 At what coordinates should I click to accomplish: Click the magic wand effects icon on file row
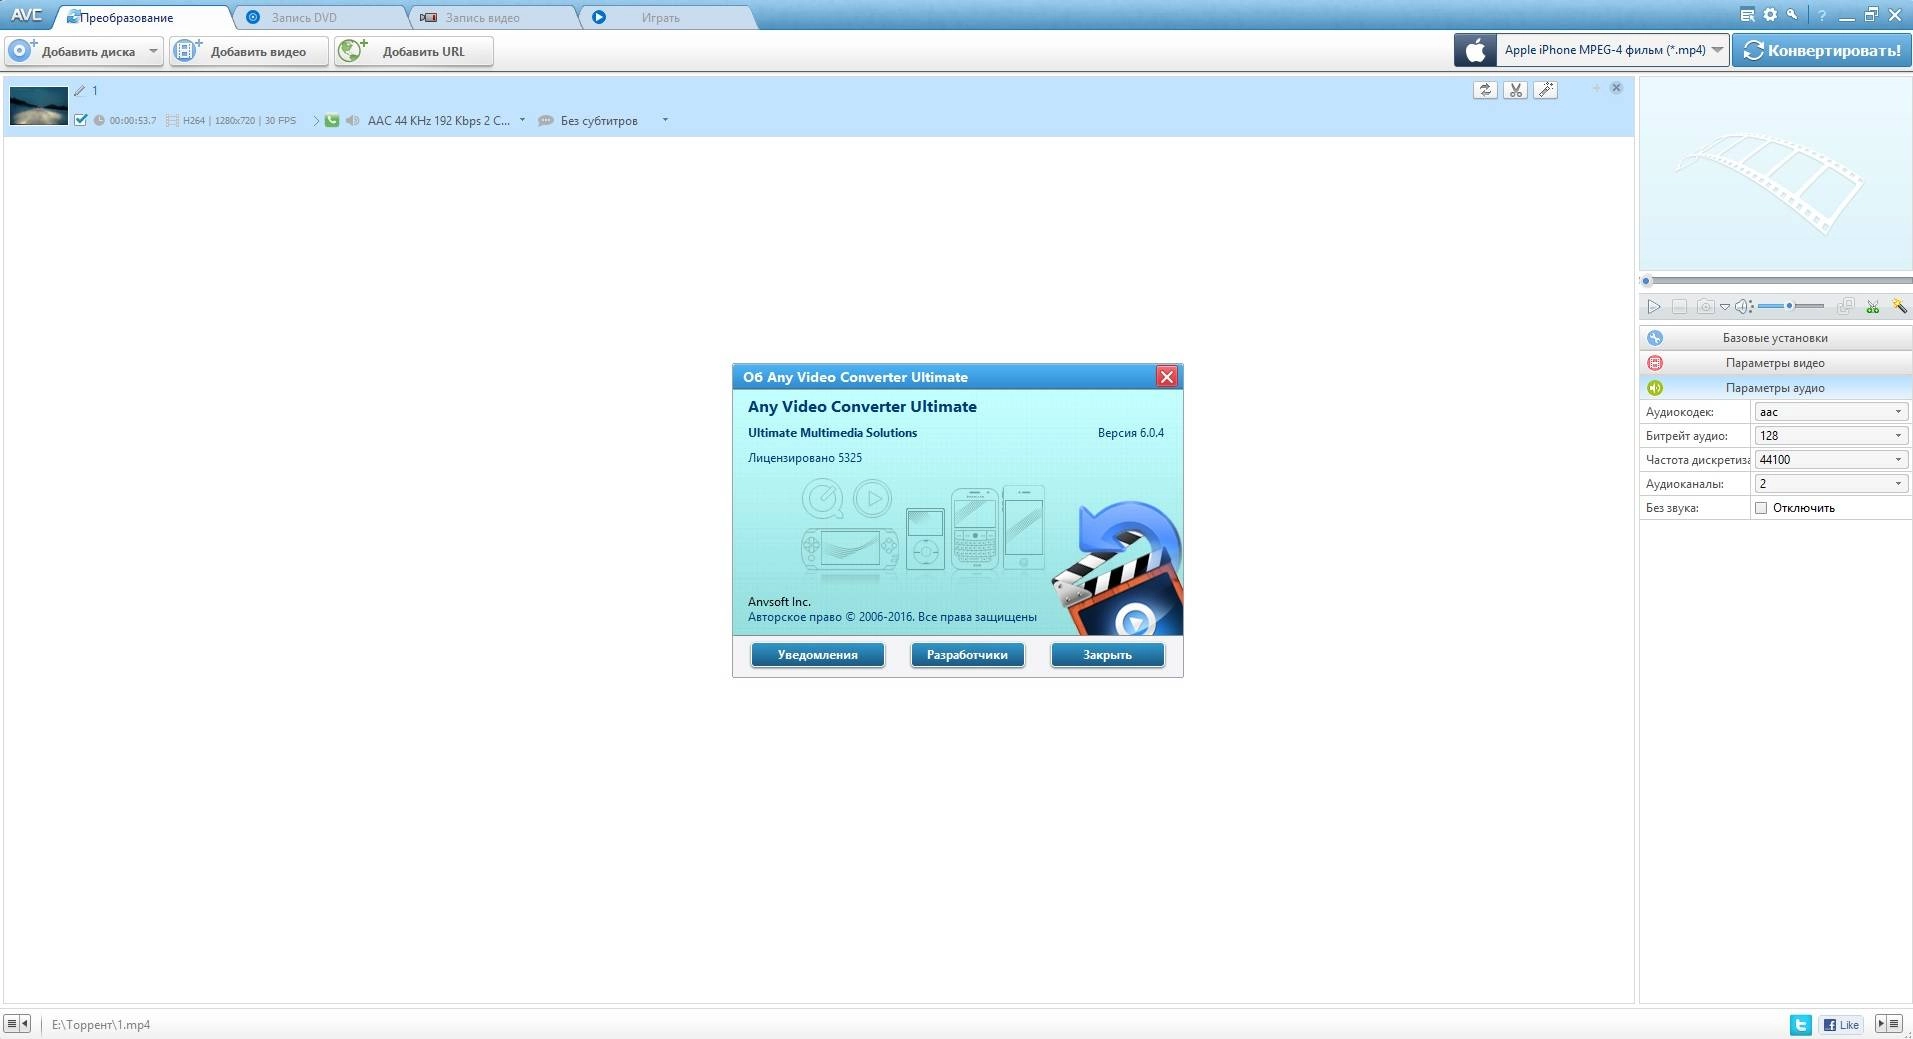click(x=1545, y=90)
